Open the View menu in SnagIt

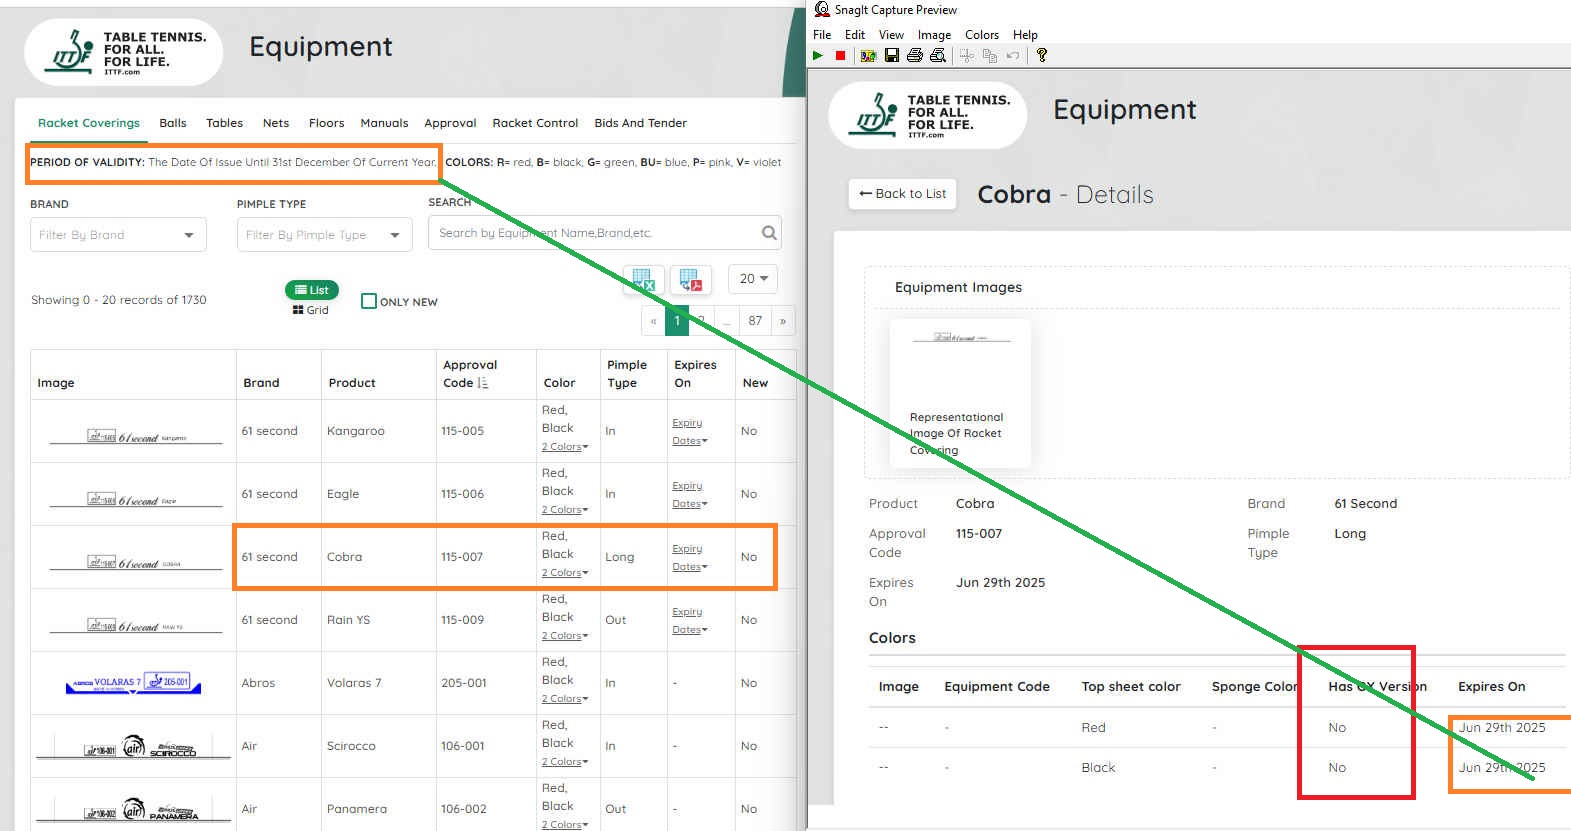click(x=891, y=34)
